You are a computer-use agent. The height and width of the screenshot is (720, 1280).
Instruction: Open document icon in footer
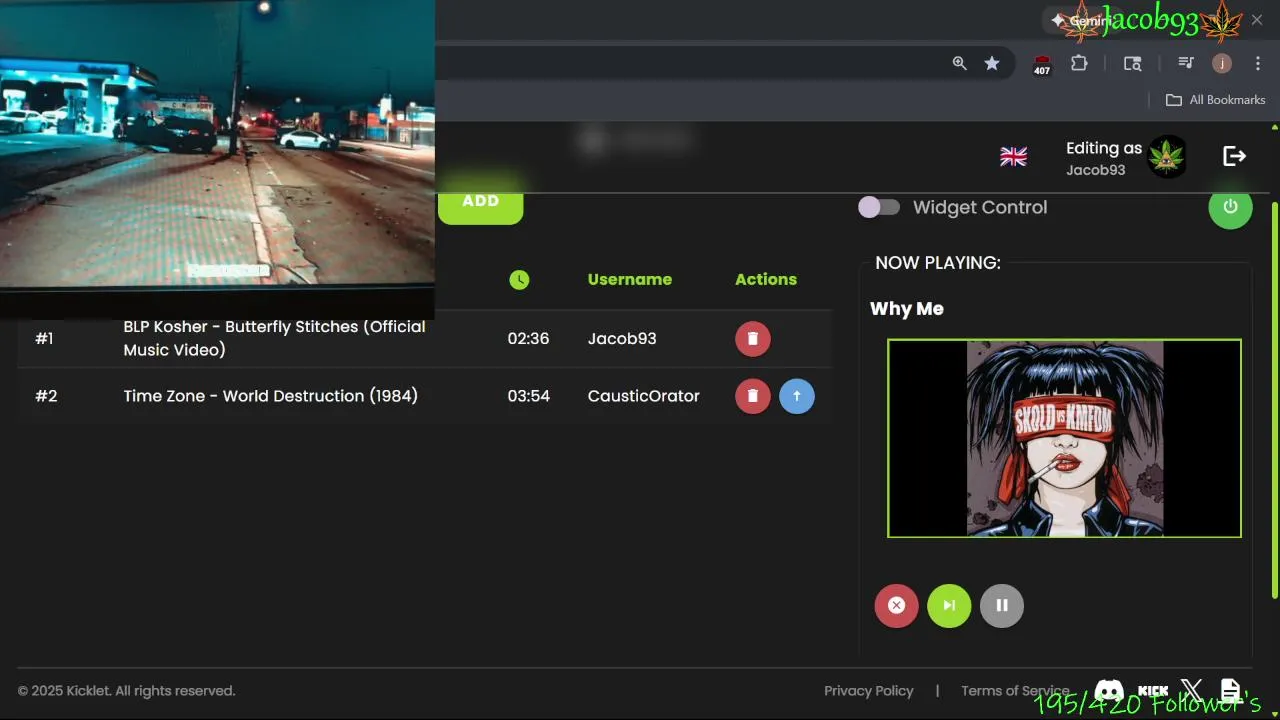point(1230,690)
